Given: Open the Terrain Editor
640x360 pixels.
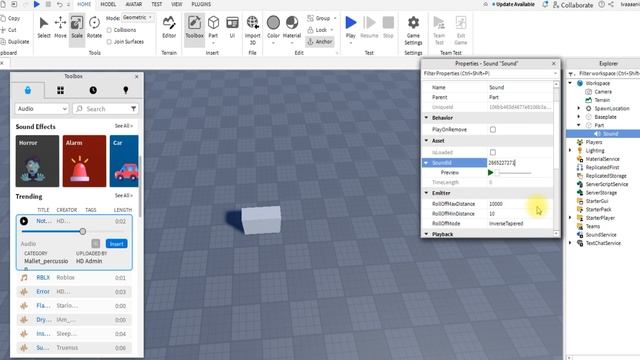Looking at the screenshot, I should coord(169,27).
